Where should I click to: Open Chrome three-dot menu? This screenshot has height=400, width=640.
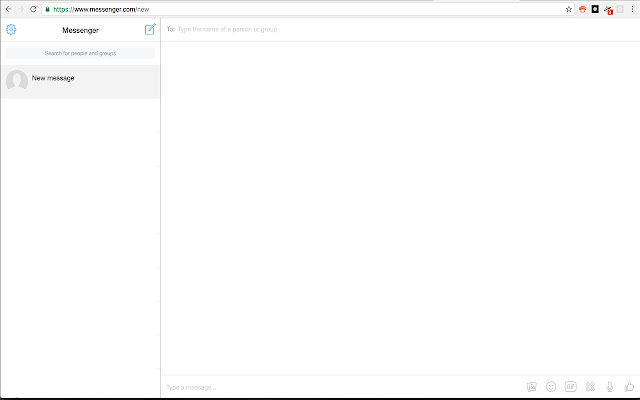click(x=632, y=9)
